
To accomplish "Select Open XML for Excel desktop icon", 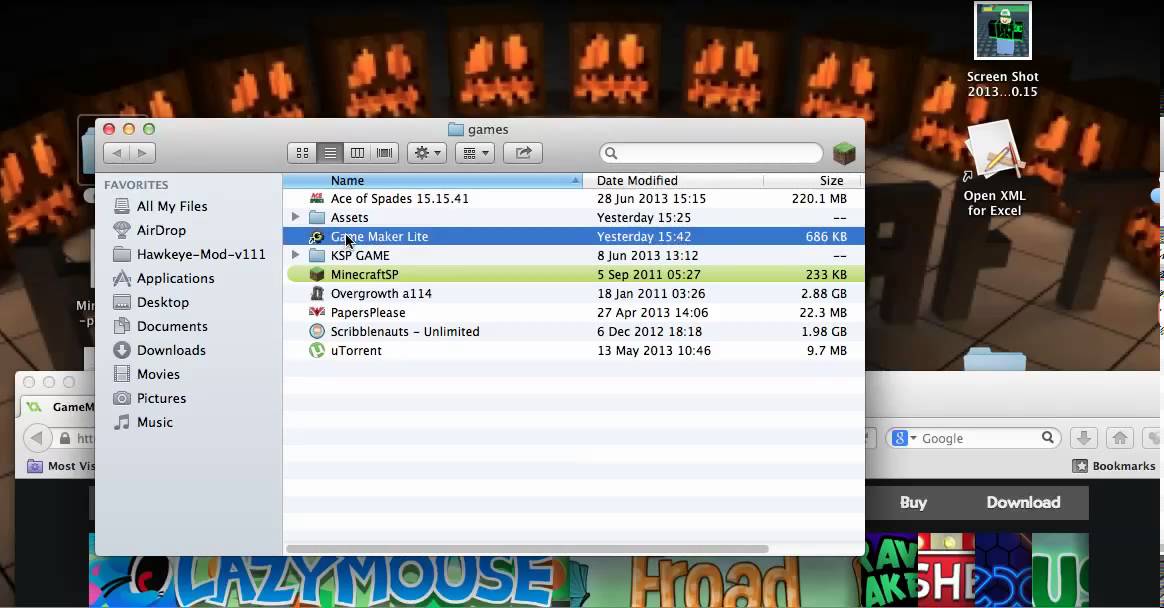I will 994,169.
